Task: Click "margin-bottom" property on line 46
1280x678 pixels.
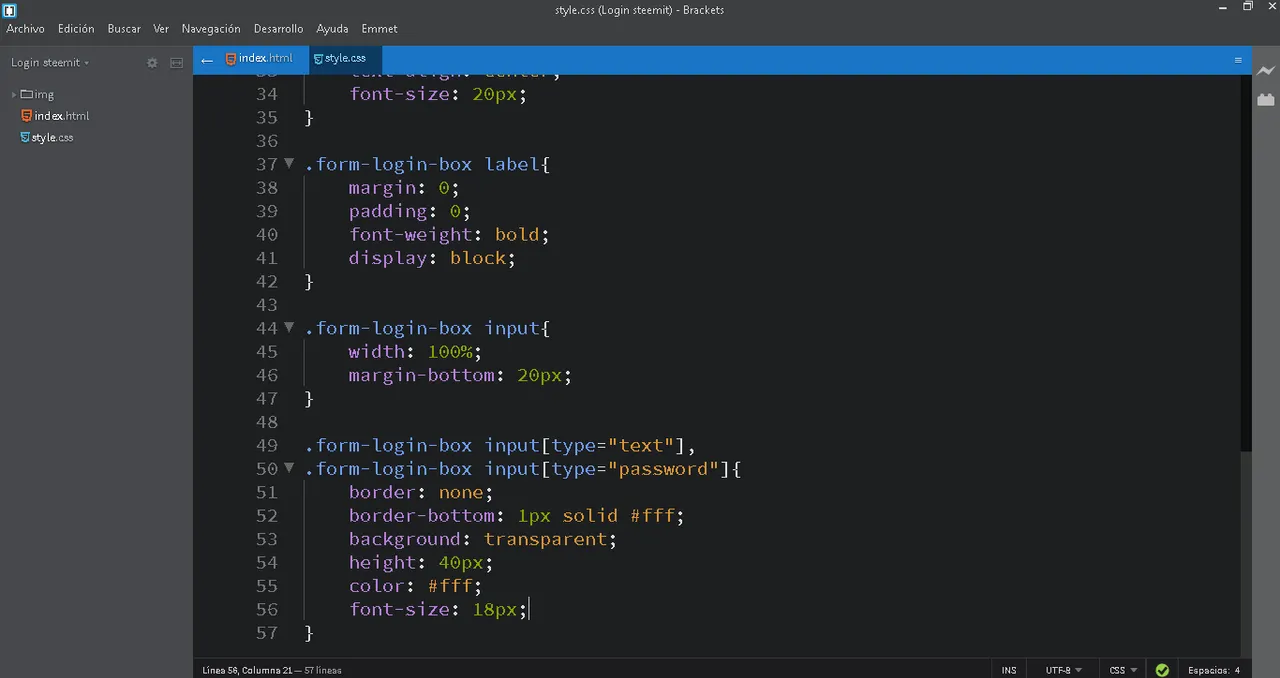Action: [421, 375]
